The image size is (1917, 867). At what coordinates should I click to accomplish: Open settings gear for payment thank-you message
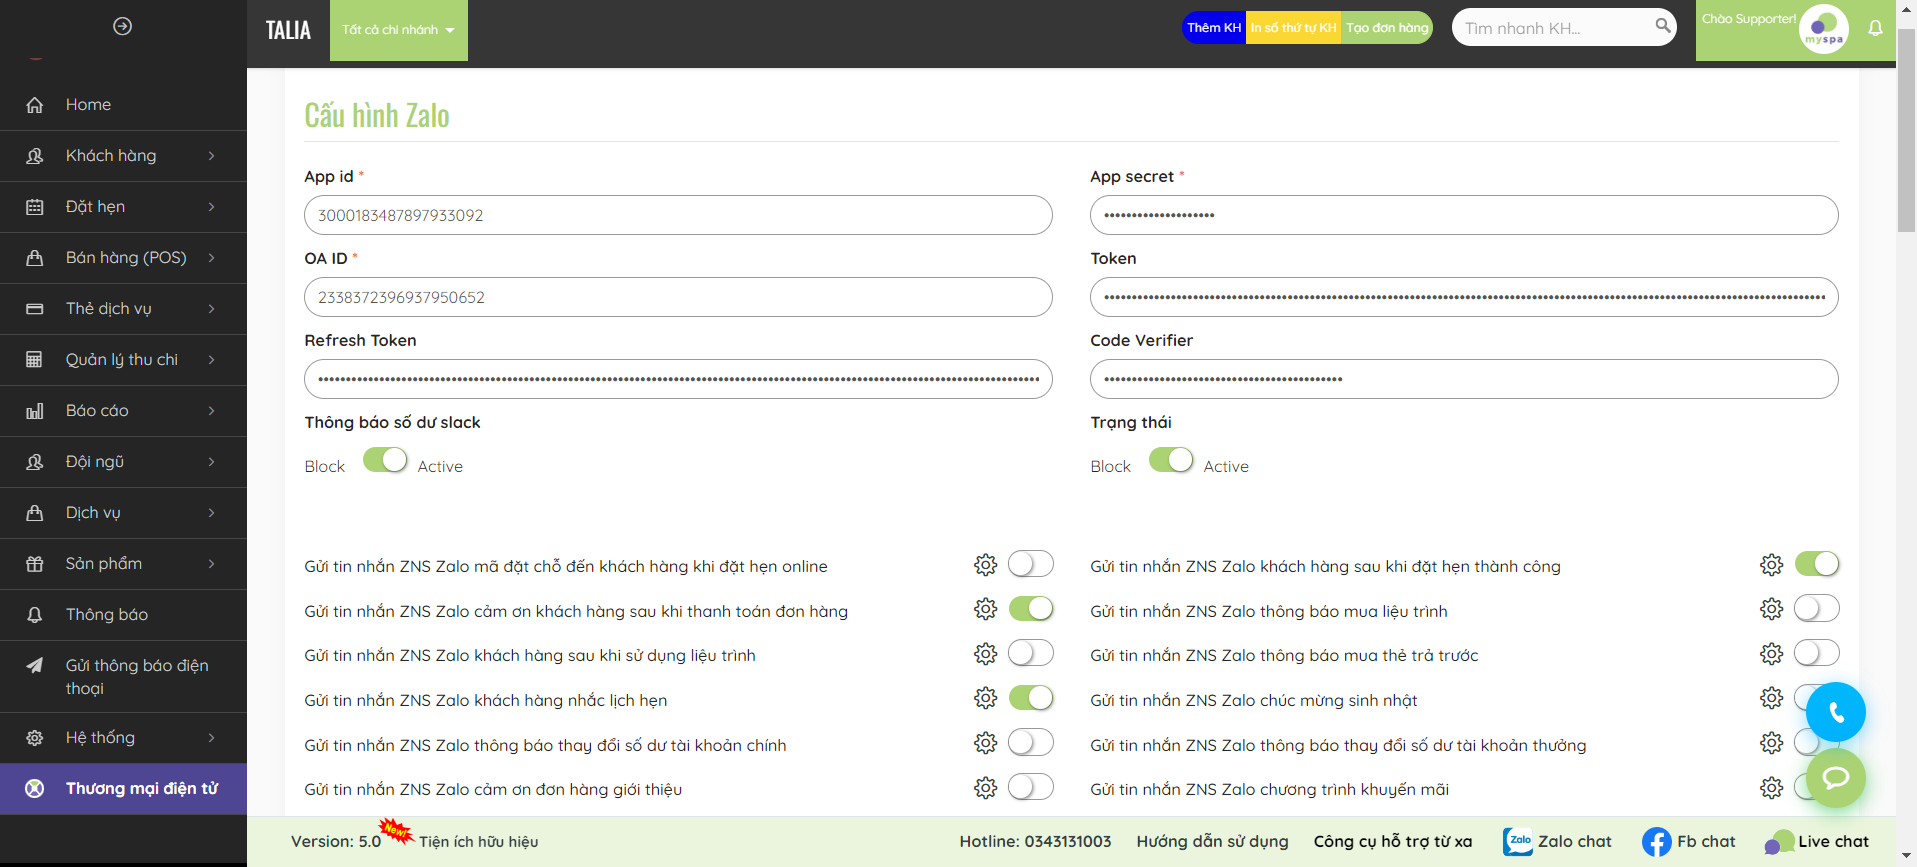[x=985, y=609]
